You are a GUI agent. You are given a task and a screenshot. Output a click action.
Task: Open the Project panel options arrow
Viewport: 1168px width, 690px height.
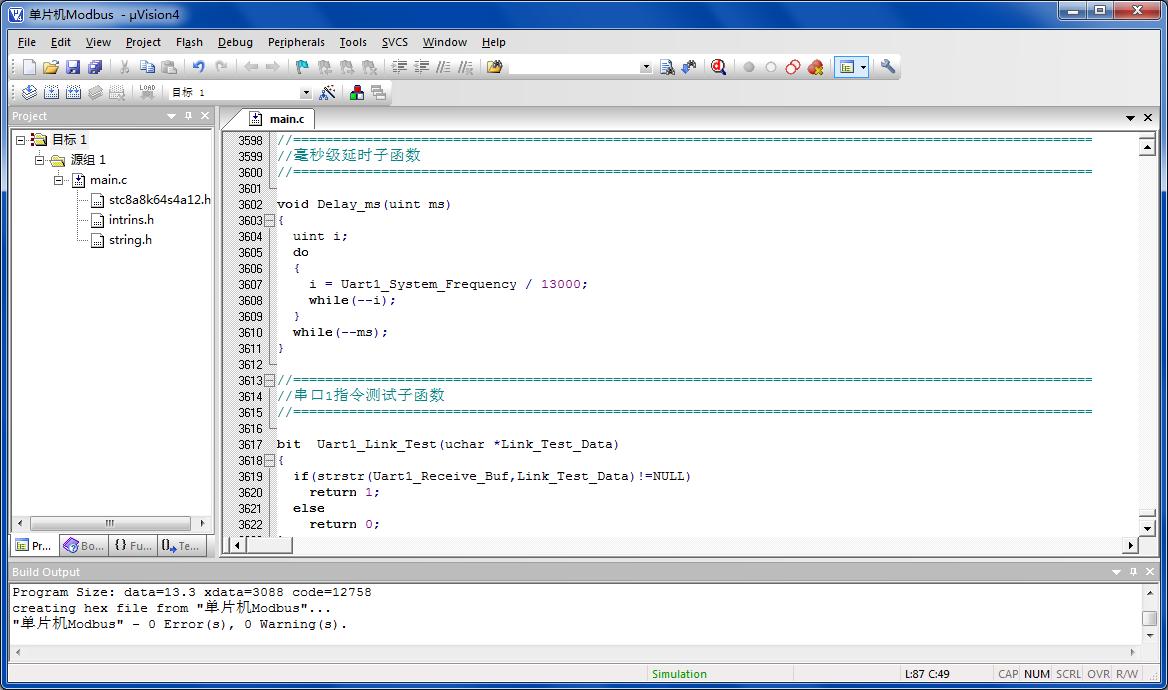[x=171, y=116]
